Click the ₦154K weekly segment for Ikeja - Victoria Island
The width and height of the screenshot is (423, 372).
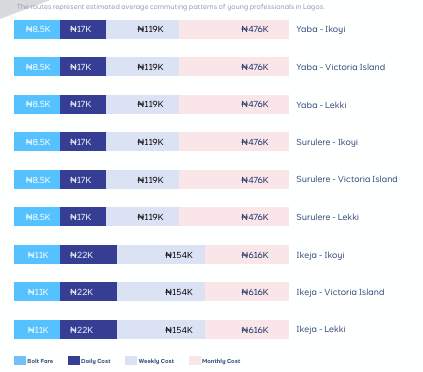click(161, 291)
